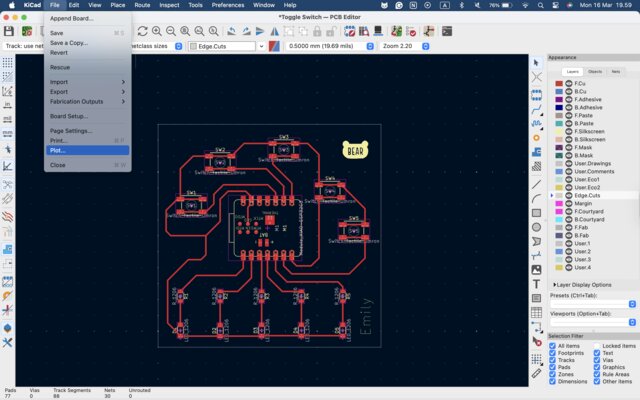This screenshot has width=640, height=400.
Task: Choose Plot... from File menu
Action: pos(87,150)
